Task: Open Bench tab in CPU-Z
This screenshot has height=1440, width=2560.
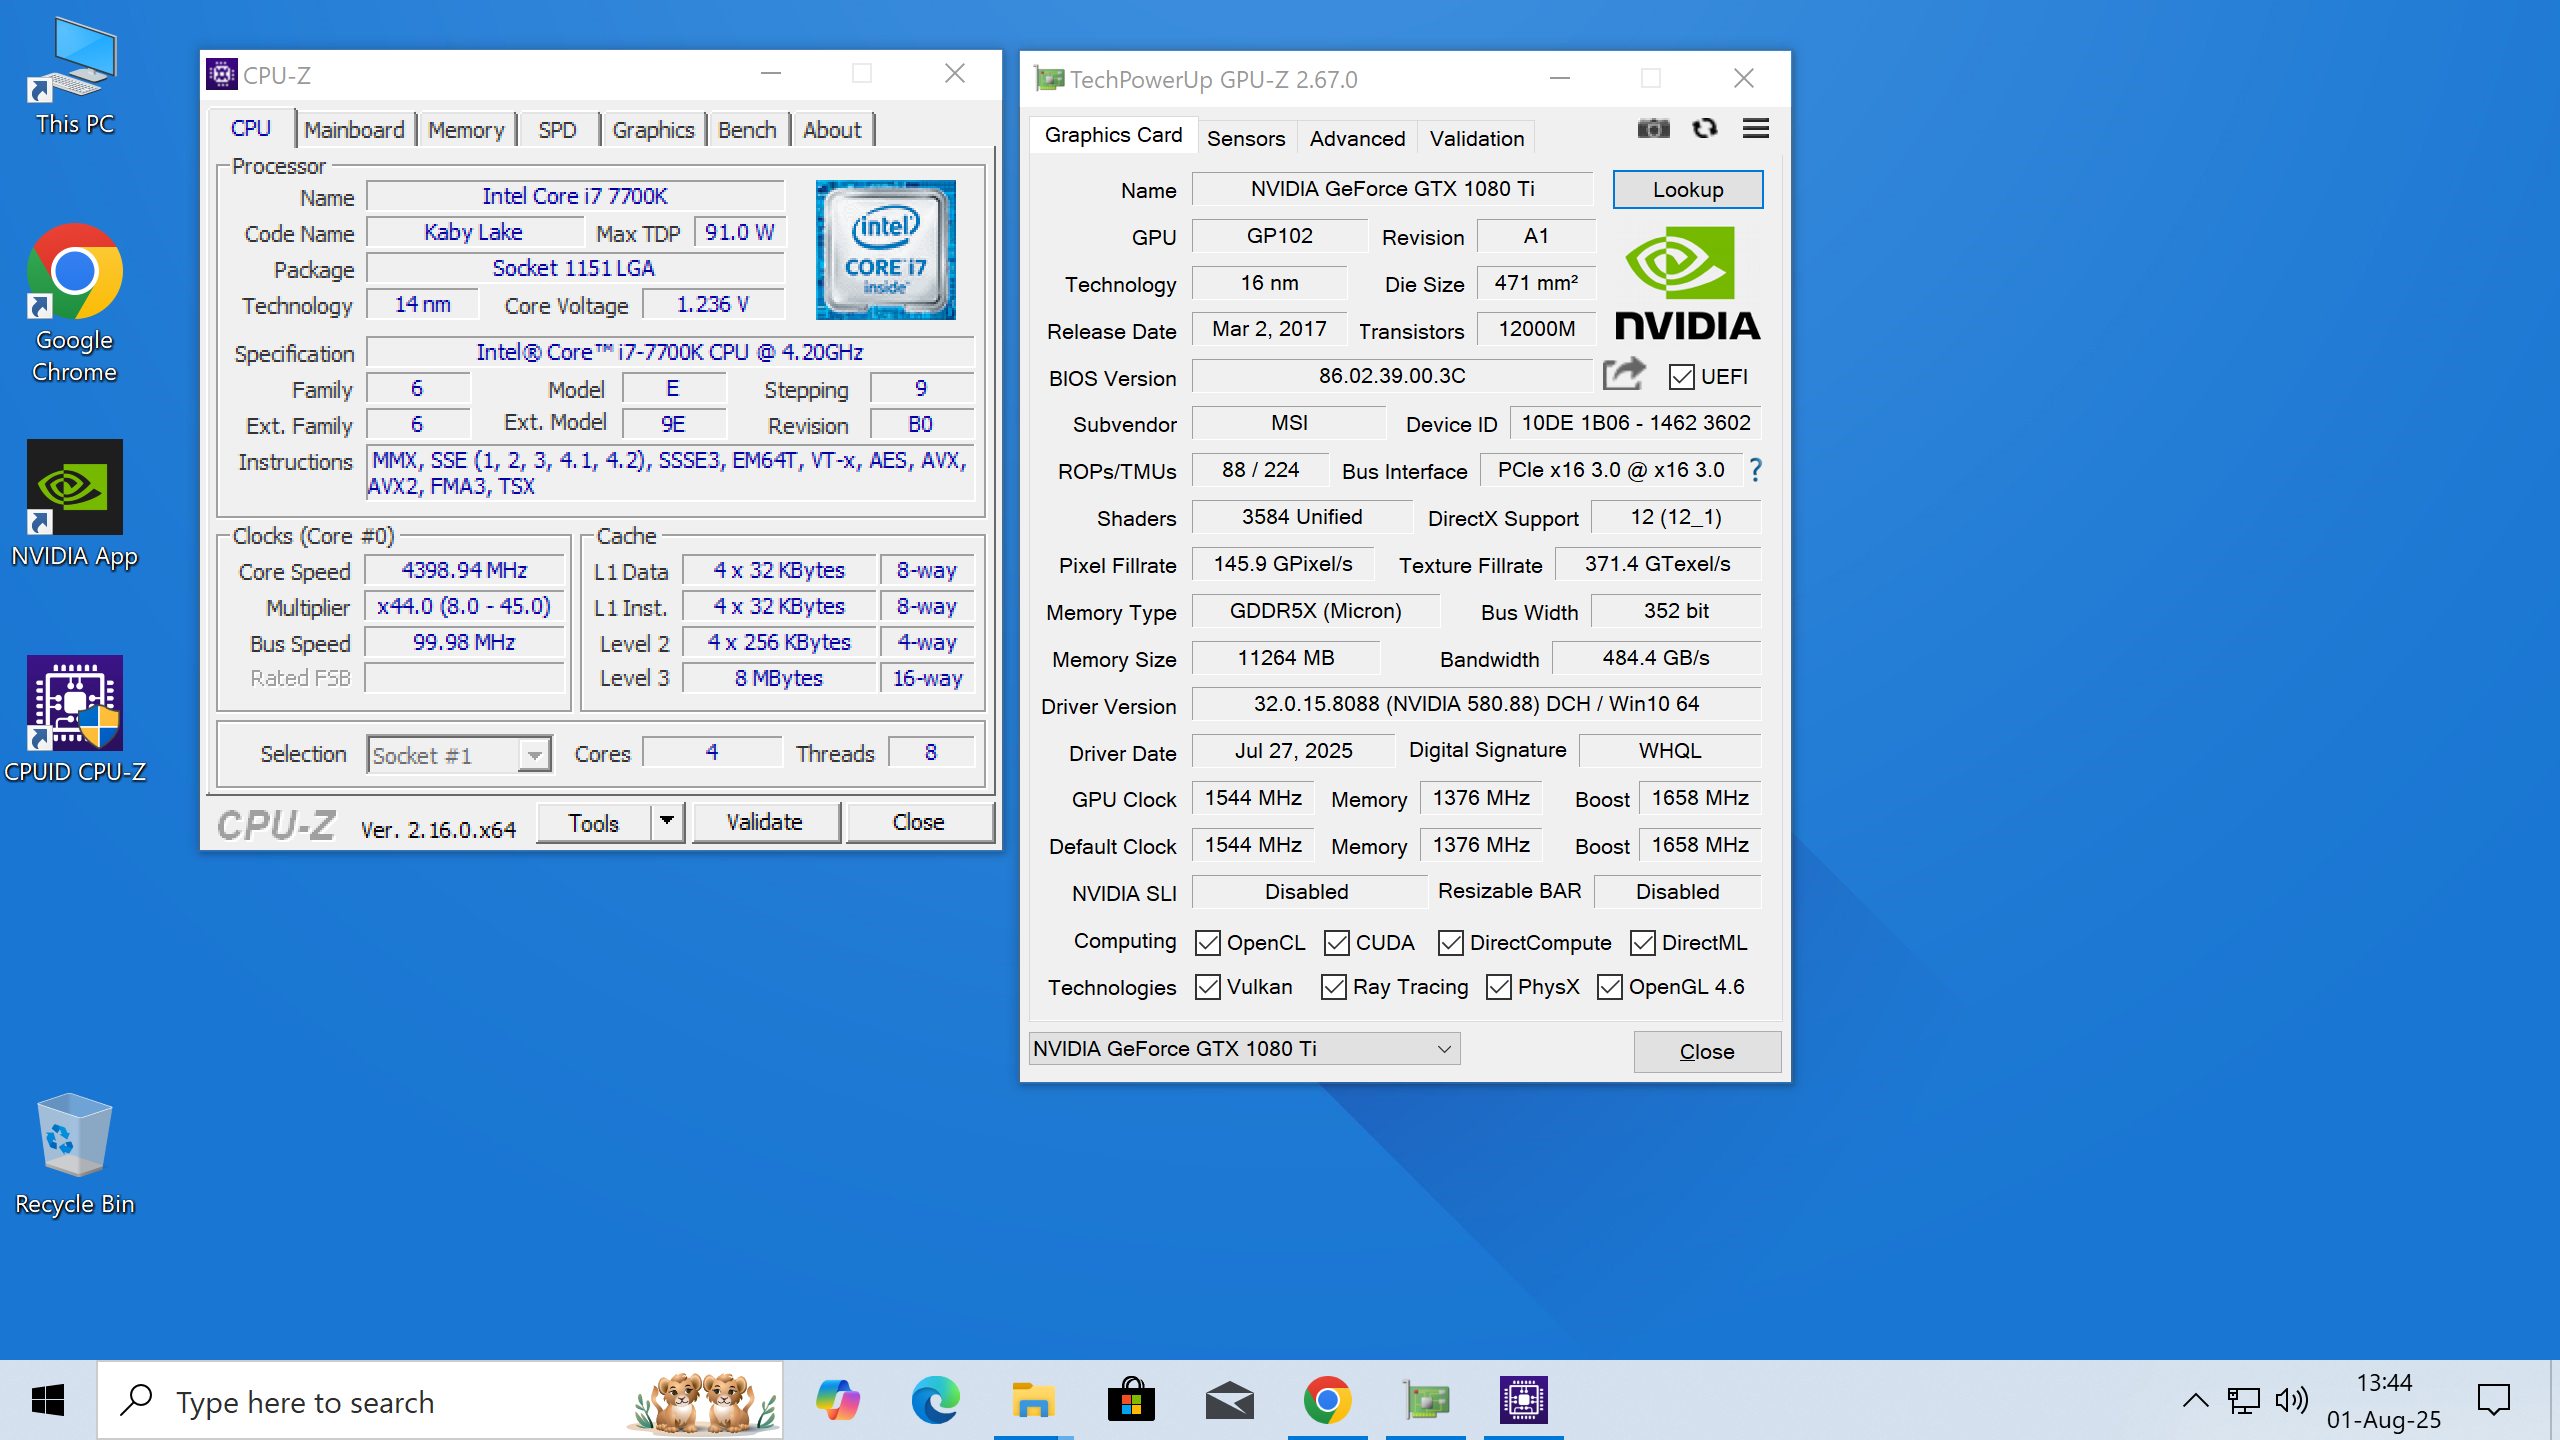Action: (747, 130)
